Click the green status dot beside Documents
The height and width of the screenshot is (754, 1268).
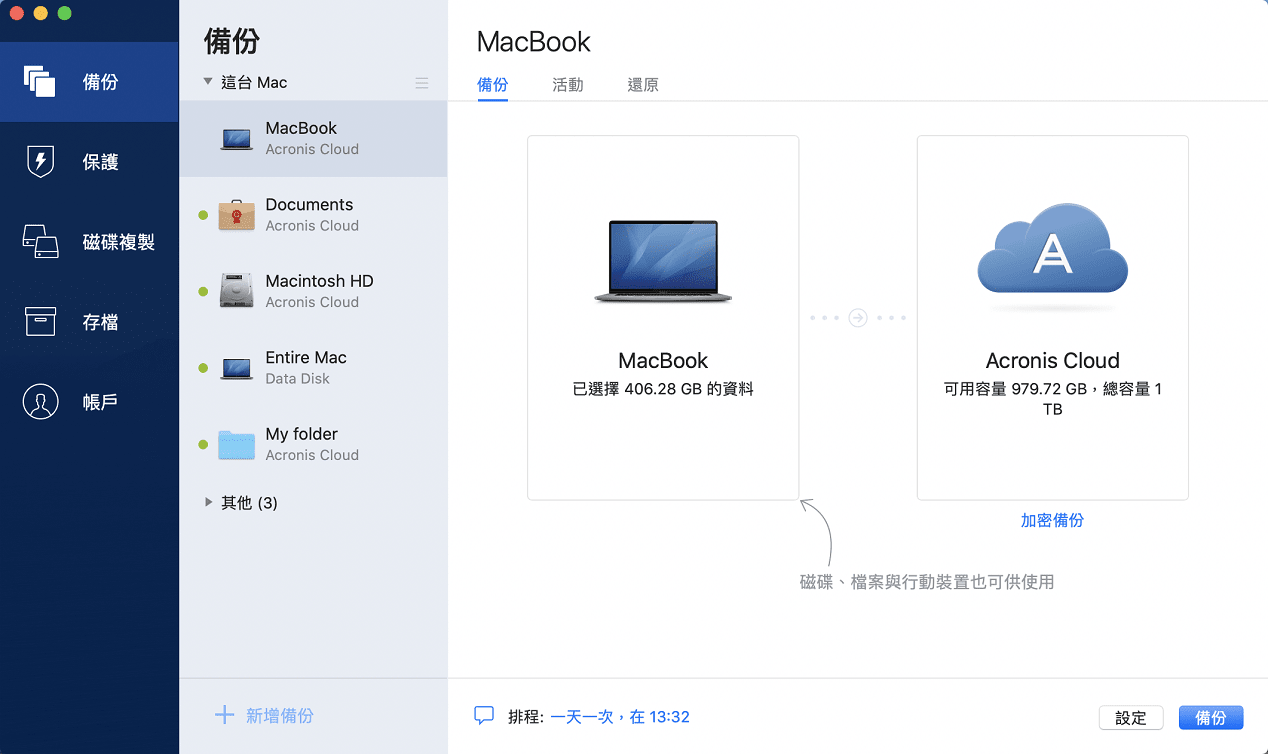[203, 215]
